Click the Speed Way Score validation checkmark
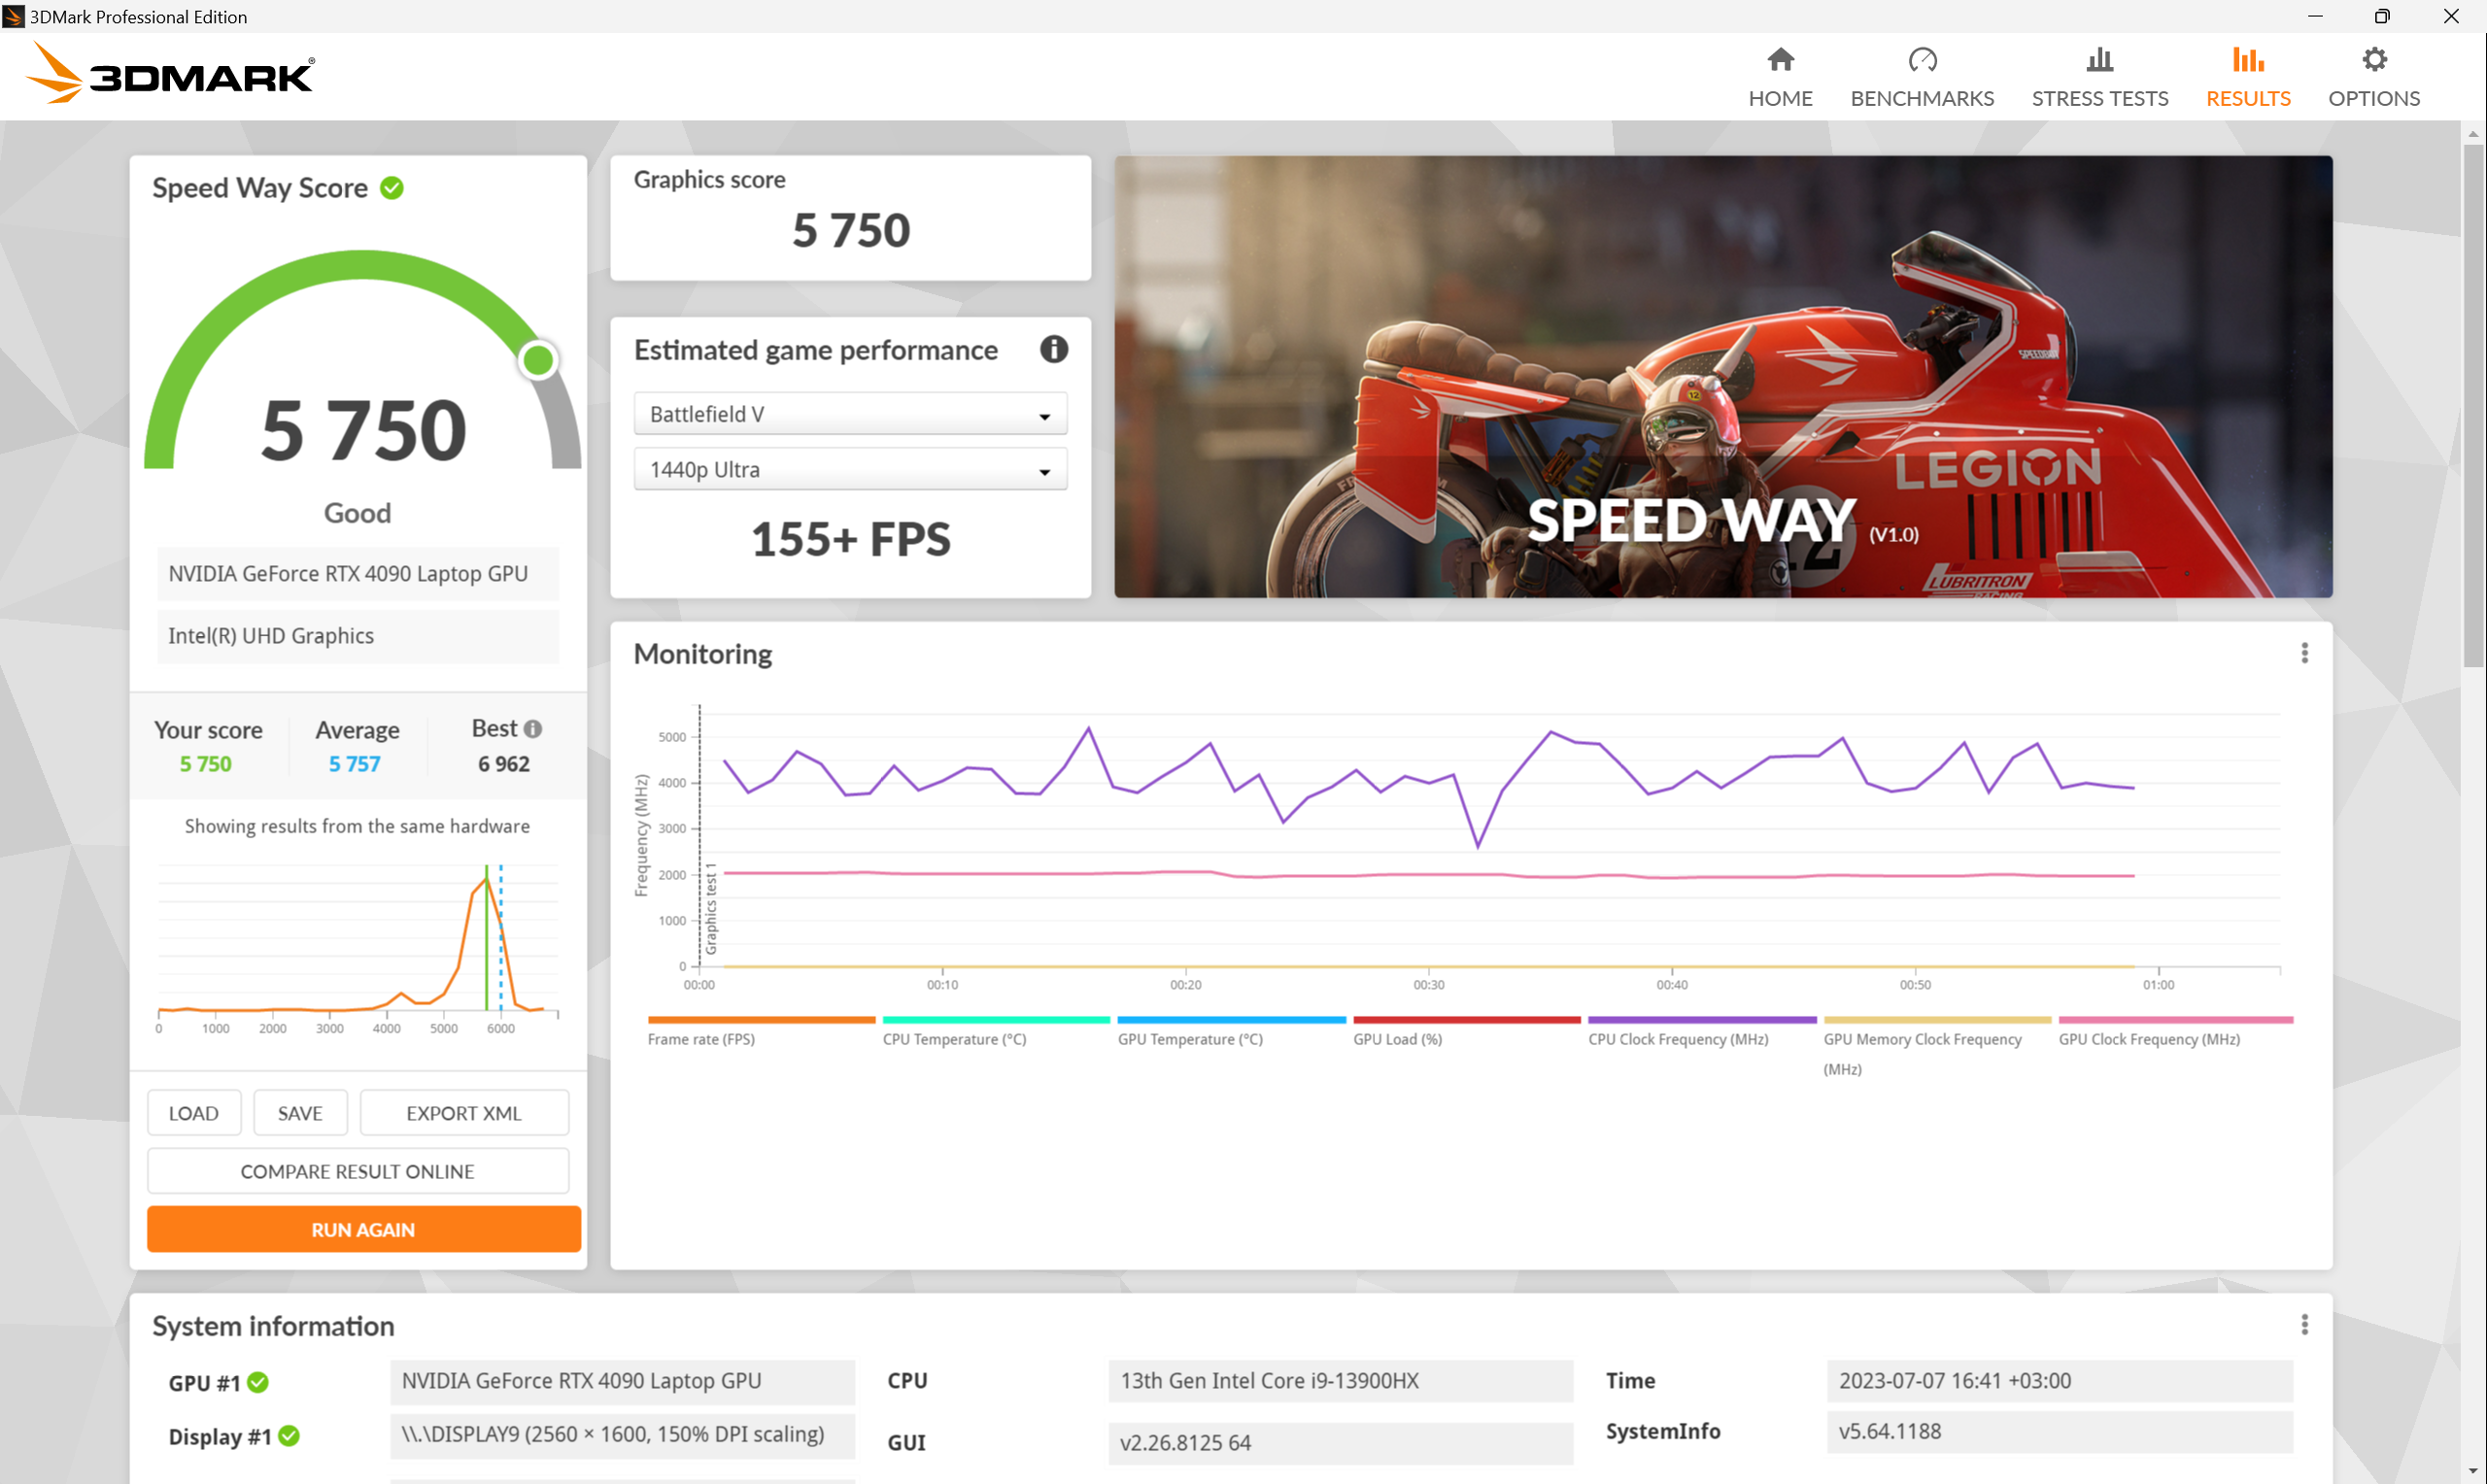Viewport: 2487px width, 1484px height. click(x=392, y=188)
